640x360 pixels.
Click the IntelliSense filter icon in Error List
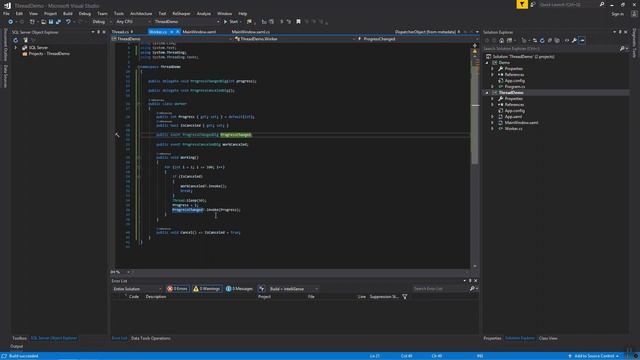coord(262,289)
